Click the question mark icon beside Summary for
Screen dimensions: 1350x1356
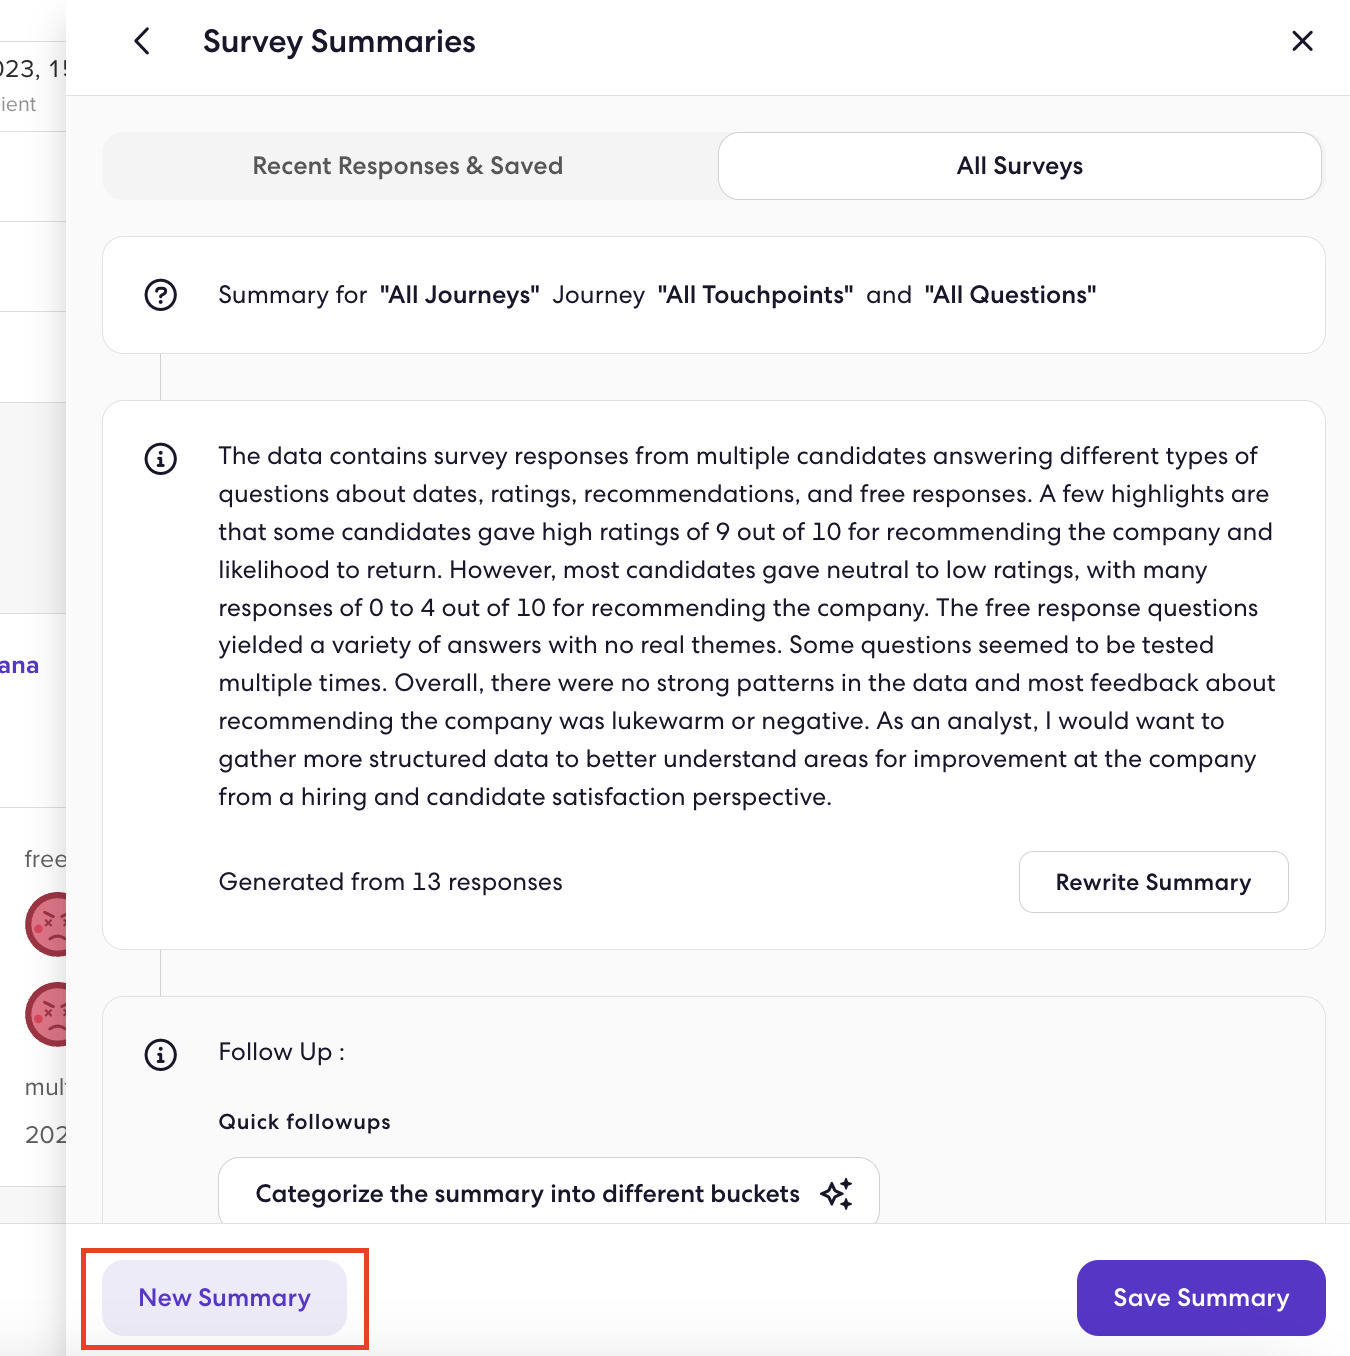click(161, 295)
